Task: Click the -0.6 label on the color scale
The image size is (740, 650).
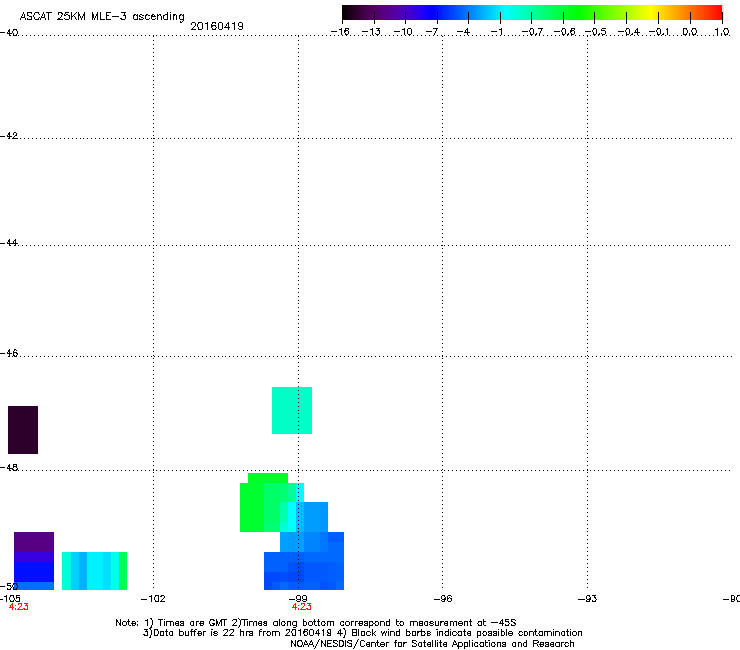Action: point(564,32)
